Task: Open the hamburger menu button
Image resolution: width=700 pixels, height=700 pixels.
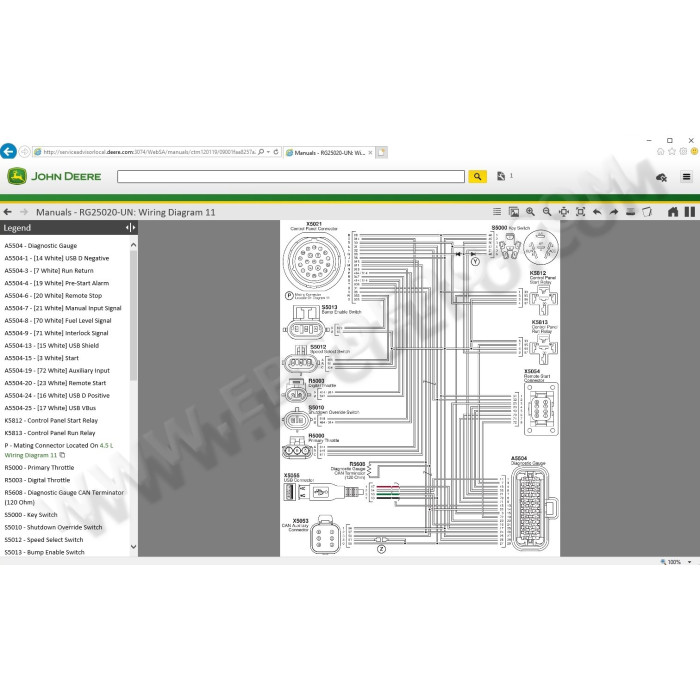Action: [x=686, y=177]
